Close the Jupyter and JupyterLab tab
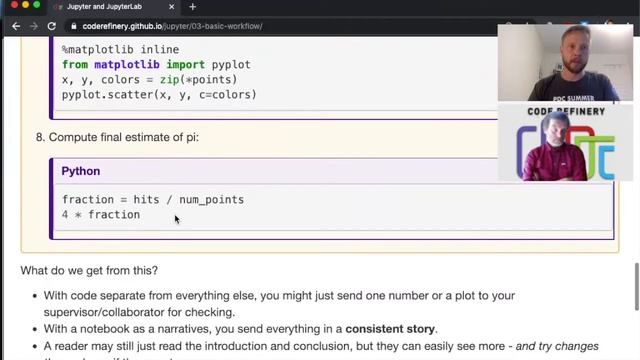640x360 pixels. (x=171, y=7)
